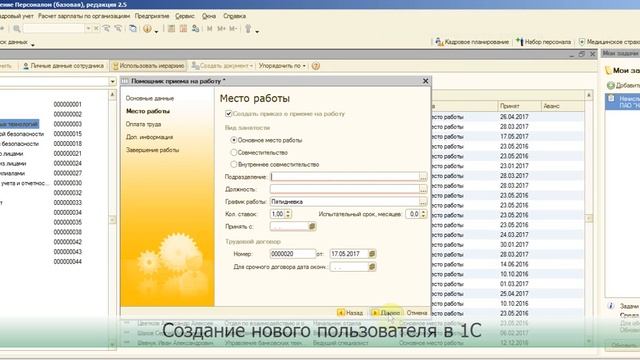Go to Завершение работы wizard step

pyautogui.click(x=152, y=150)
